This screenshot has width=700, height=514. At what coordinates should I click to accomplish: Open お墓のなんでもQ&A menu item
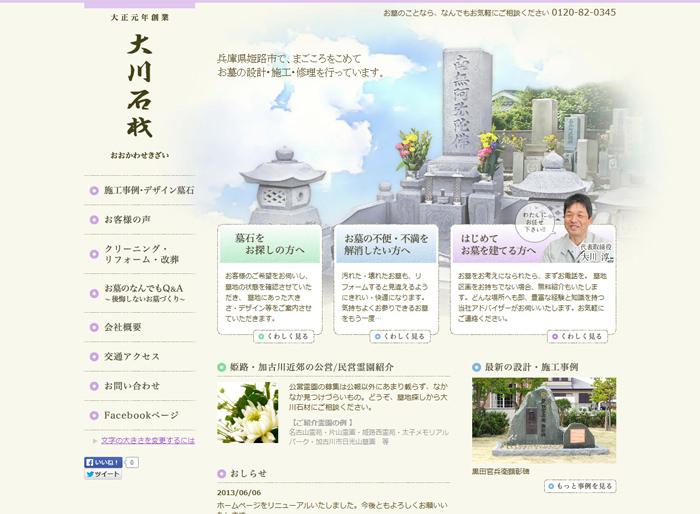(139, 293)
